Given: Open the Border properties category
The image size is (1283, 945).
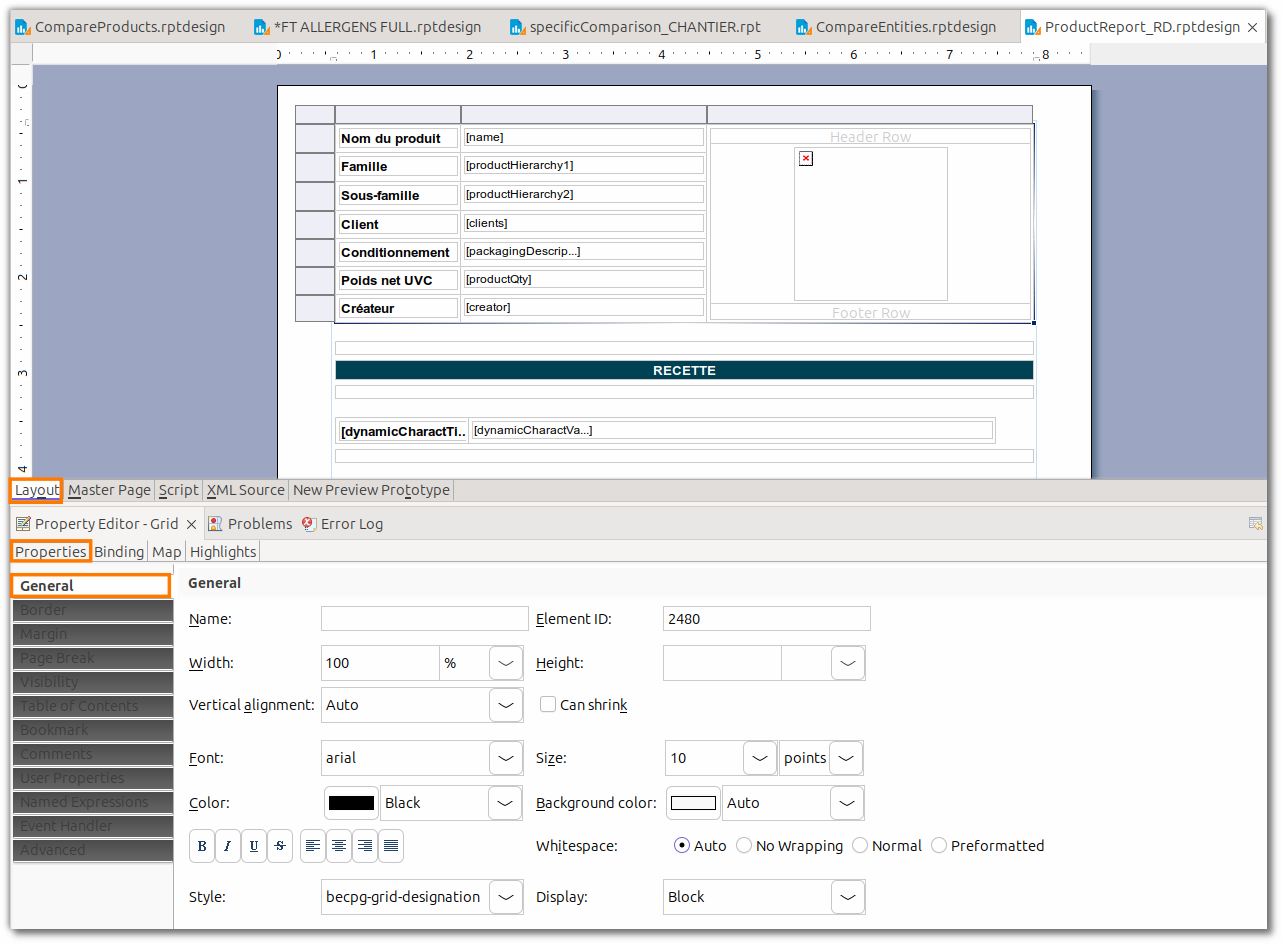Looking at the screenshot, I should pyautogui.click(x=92, y=610).
